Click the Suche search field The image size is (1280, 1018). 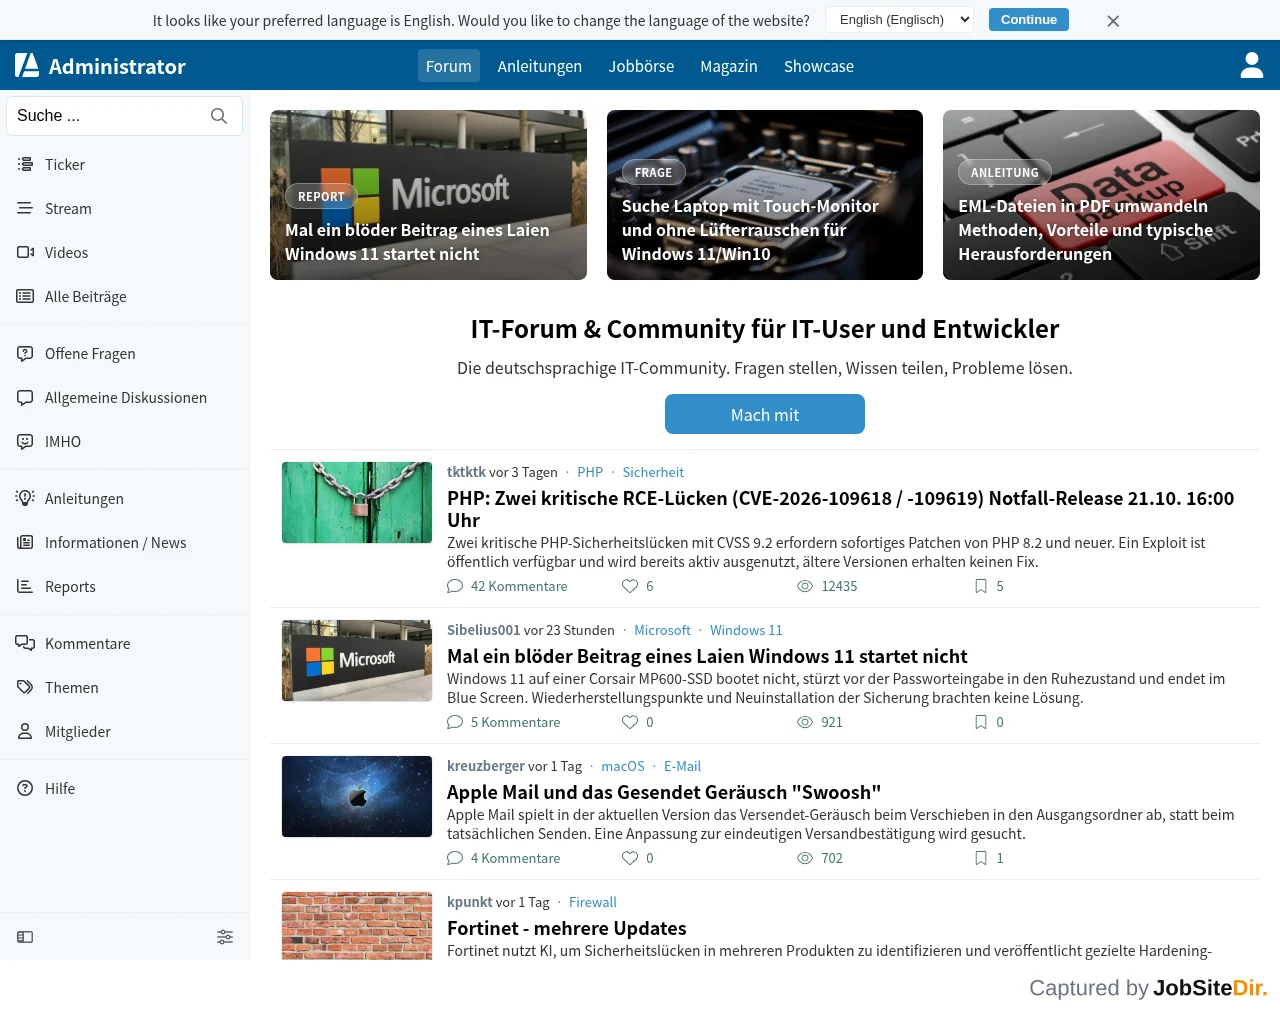click(124, 116)
